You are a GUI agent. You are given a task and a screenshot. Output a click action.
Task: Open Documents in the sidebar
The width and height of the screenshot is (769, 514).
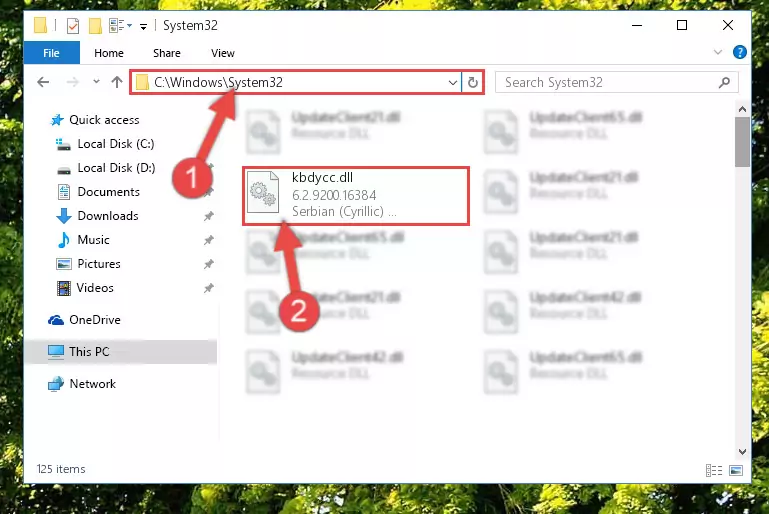click(x=108, y=192)
